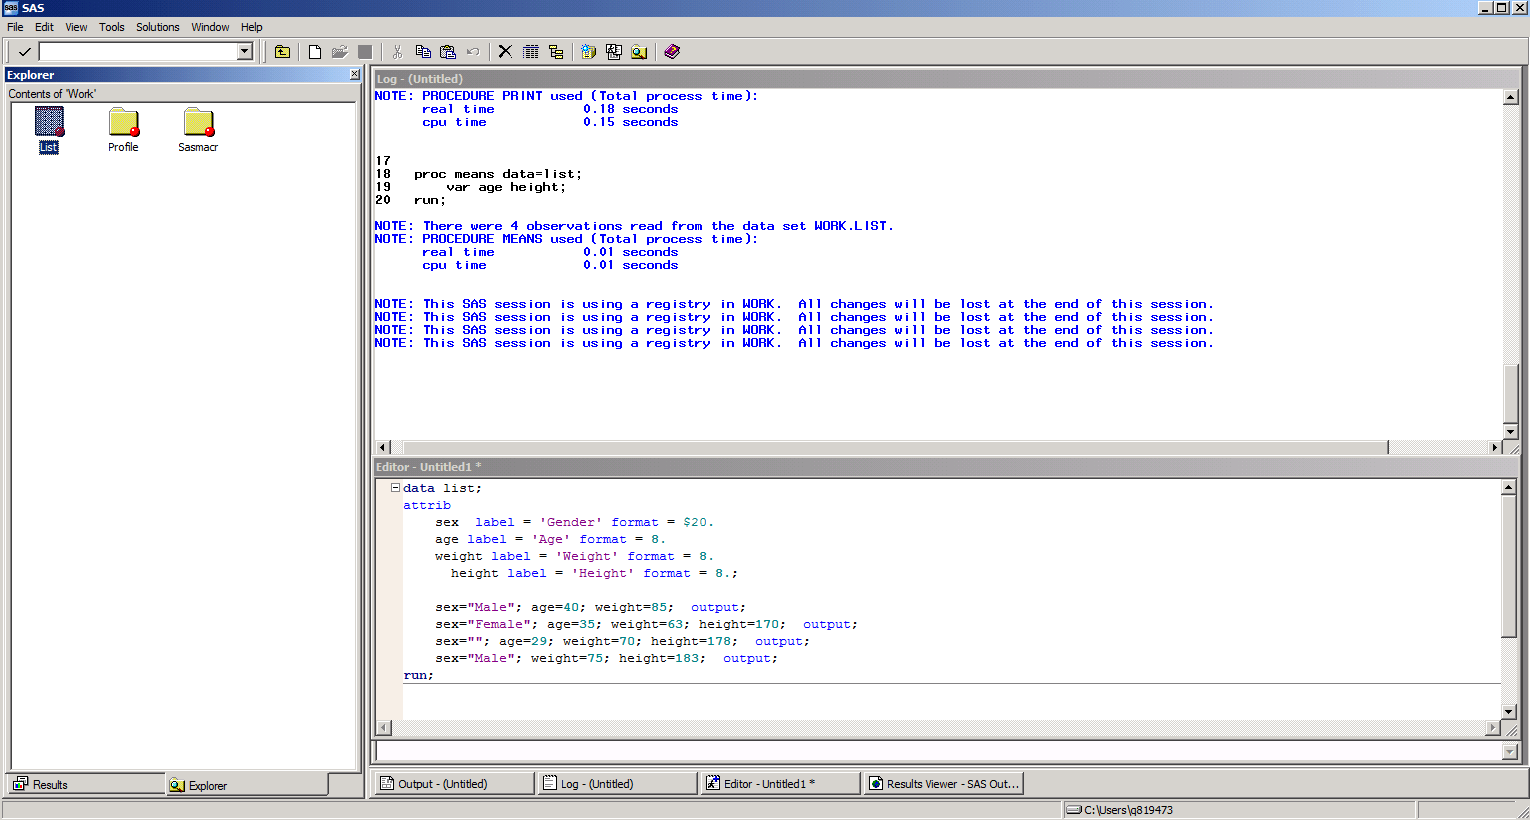Open the command box dropdown arrow
The width and height of the screenshot is (1530, 820).
[245, 52]
